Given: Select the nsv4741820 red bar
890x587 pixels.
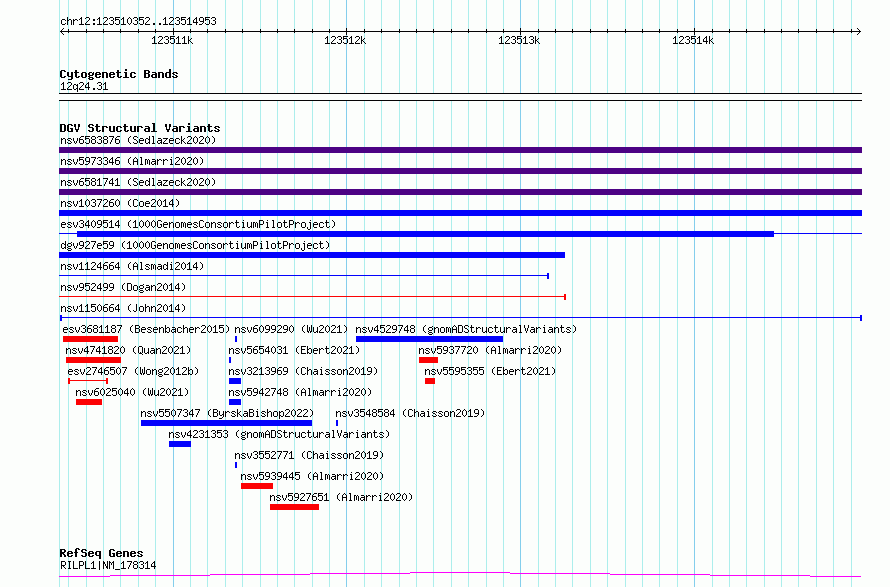Looking at the screenshot, I should pyautogui.click(x=93, y=360).
